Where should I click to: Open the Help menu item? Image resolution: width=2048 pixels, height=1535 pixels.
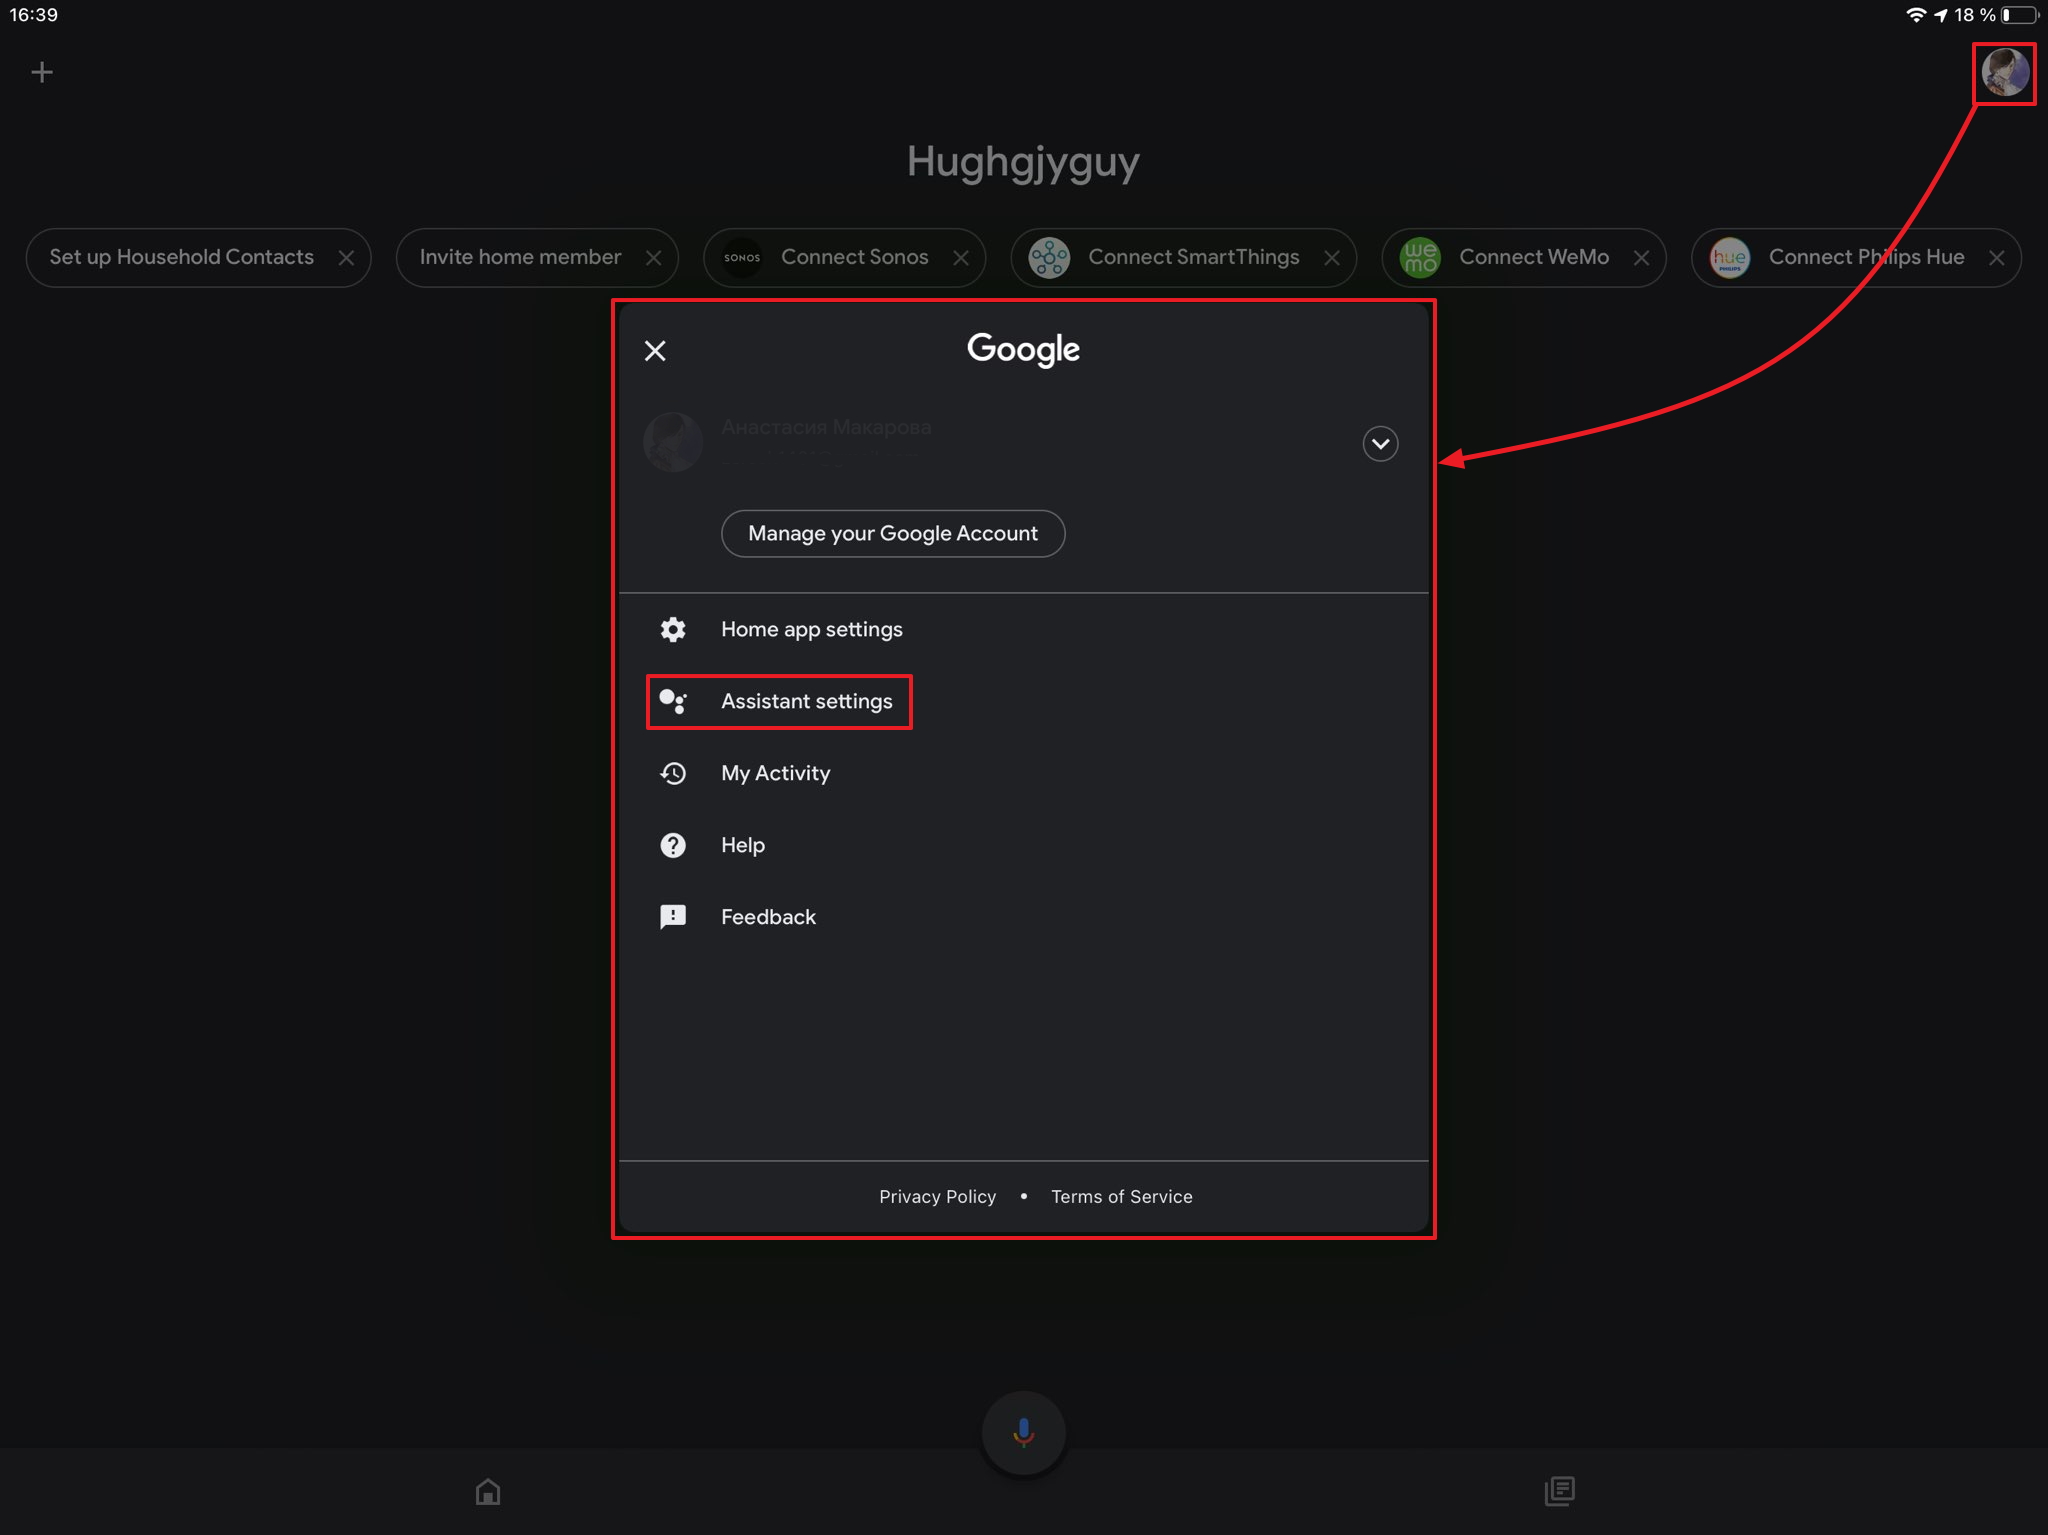(x=742, y=845)
